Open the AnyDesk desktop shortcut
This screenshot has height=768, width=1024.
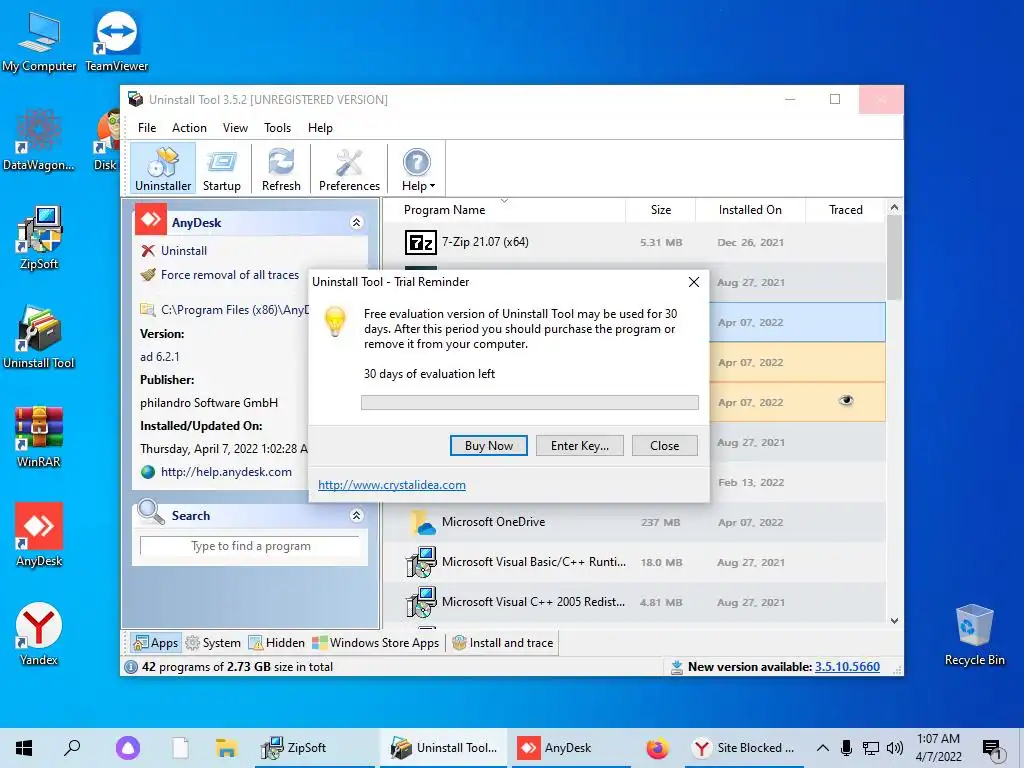(39, 535)
